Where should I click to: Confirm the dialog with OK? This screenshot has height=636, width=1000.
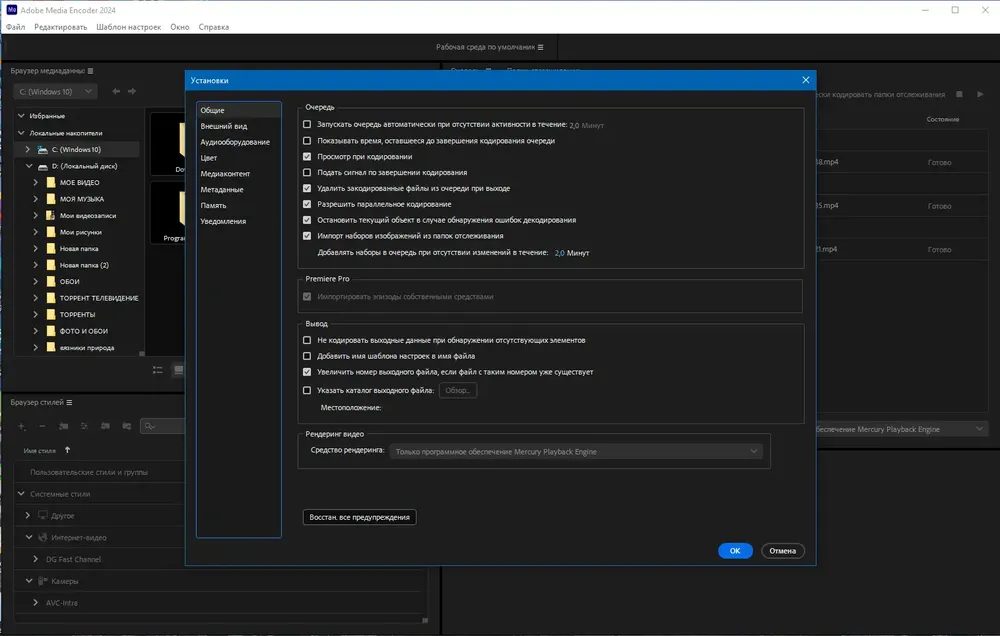point(735,551)
